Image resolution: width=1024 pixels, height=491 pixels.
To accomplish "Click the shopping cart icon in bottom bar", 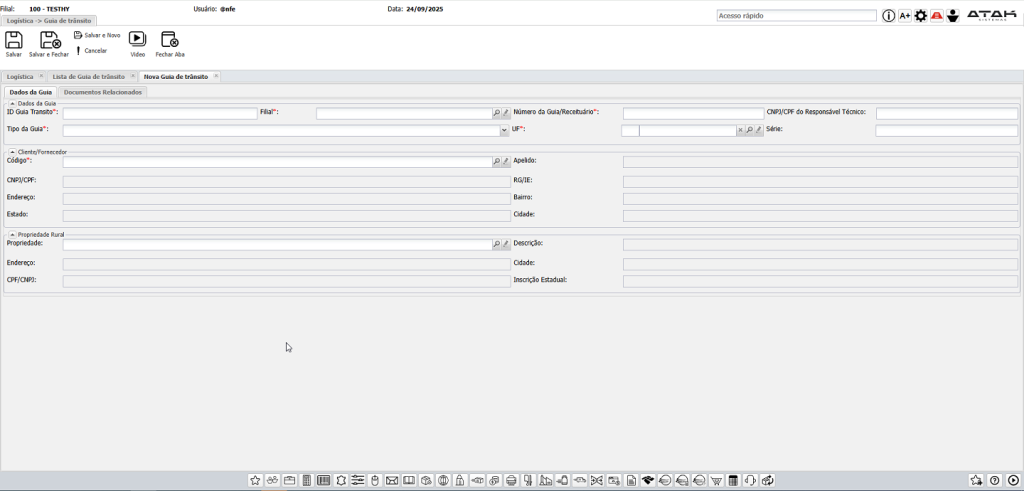I will click(x=716, y=481).
